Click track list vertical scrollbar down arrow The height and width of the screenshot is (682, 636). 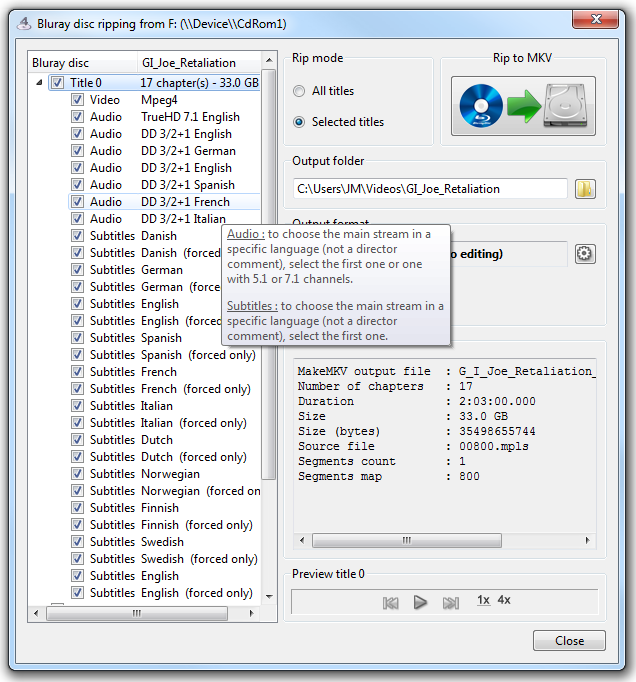click(269, 596)
